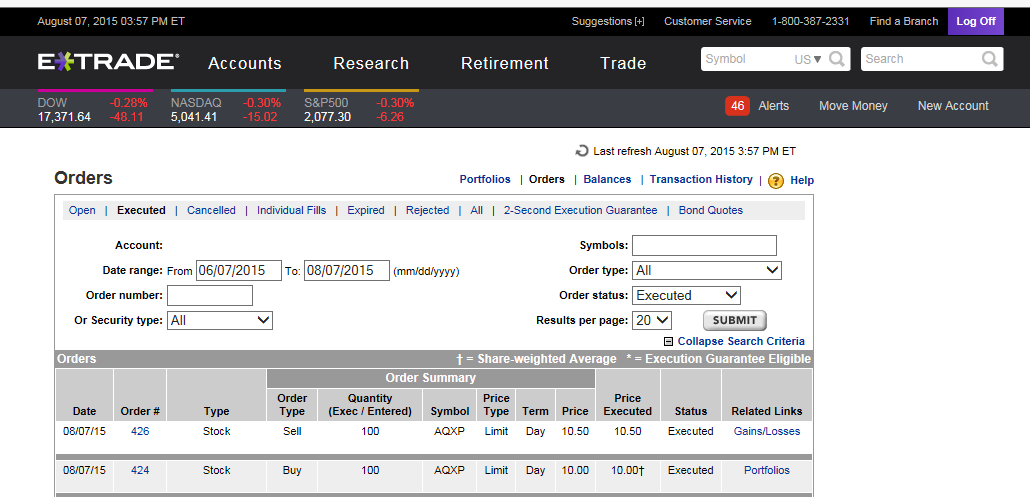
Task: Click the site search magnifier icon
Action: [x=990, y=59]
